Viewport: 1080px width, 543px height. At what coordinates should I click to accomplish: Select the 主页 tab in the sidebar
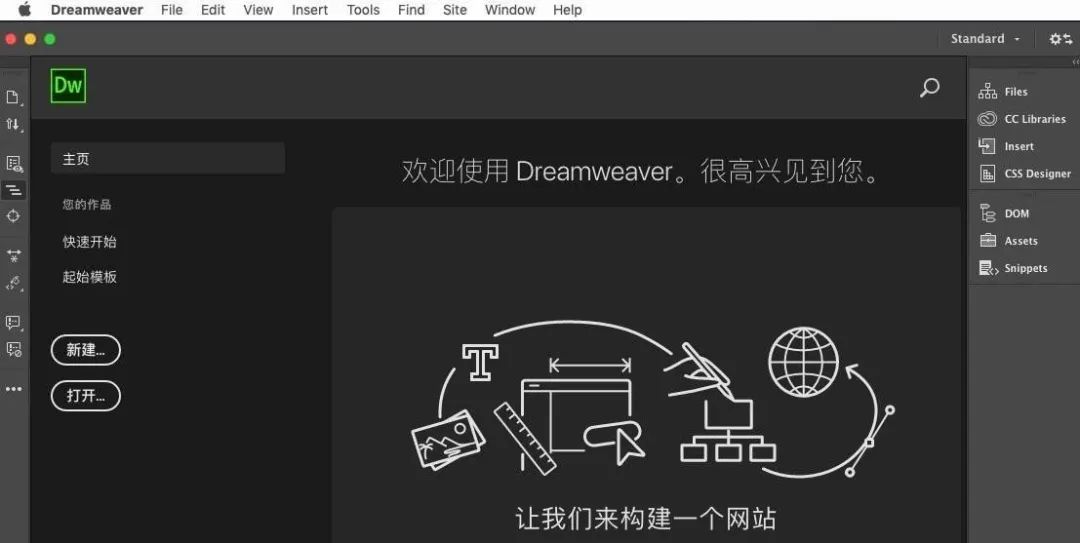click(x=167, y=158)
